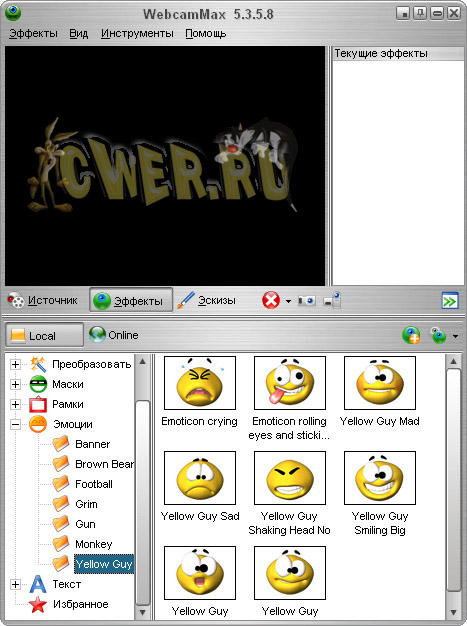Expand the Преобразовать tree node

15,364
